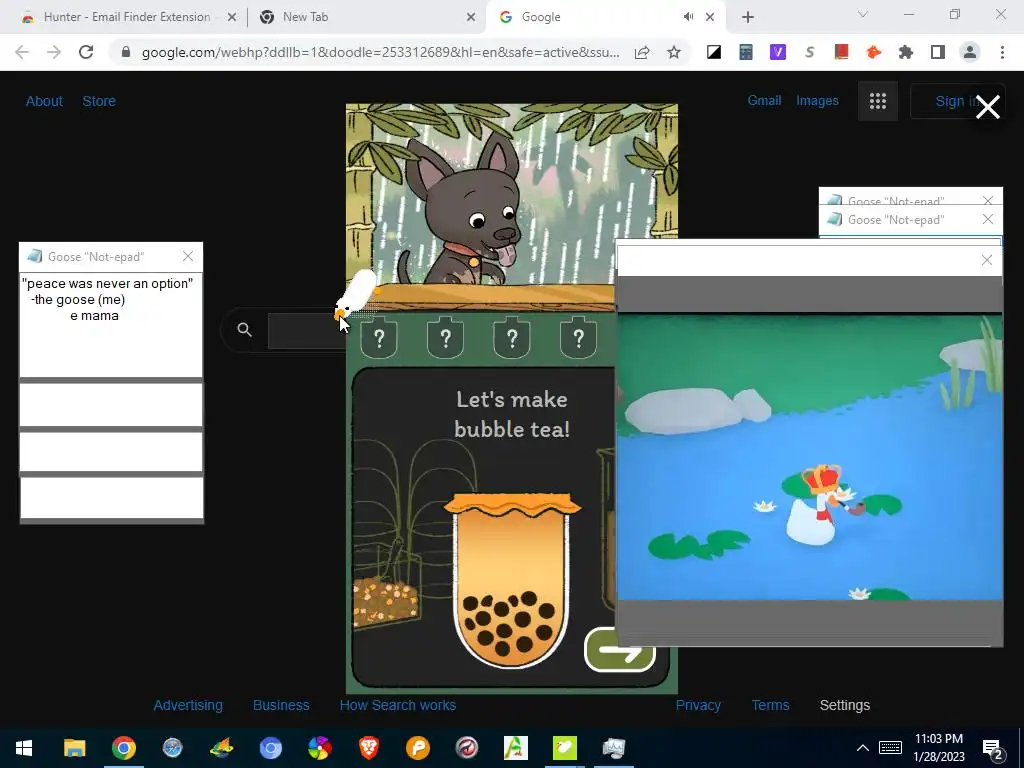Close the Hunter Email Finder tab

pos(231,17)
